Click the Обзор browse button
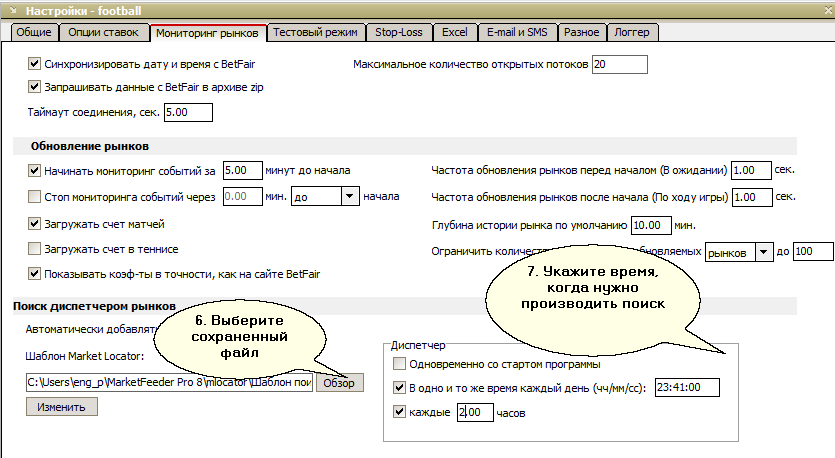 tap(339, 383)
